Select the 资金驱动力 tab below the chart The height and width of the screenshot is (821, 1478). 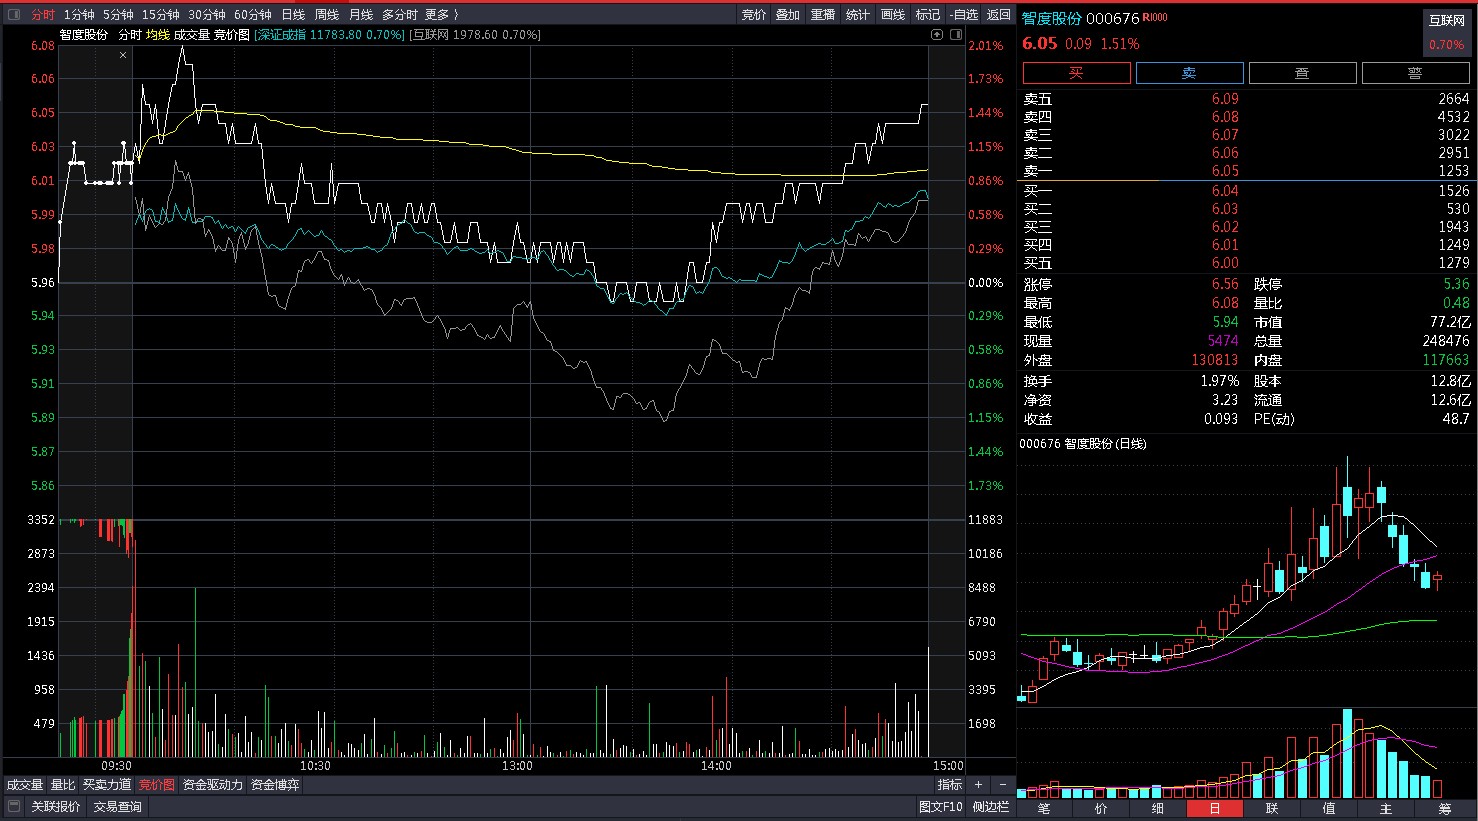tap(212, 785)
